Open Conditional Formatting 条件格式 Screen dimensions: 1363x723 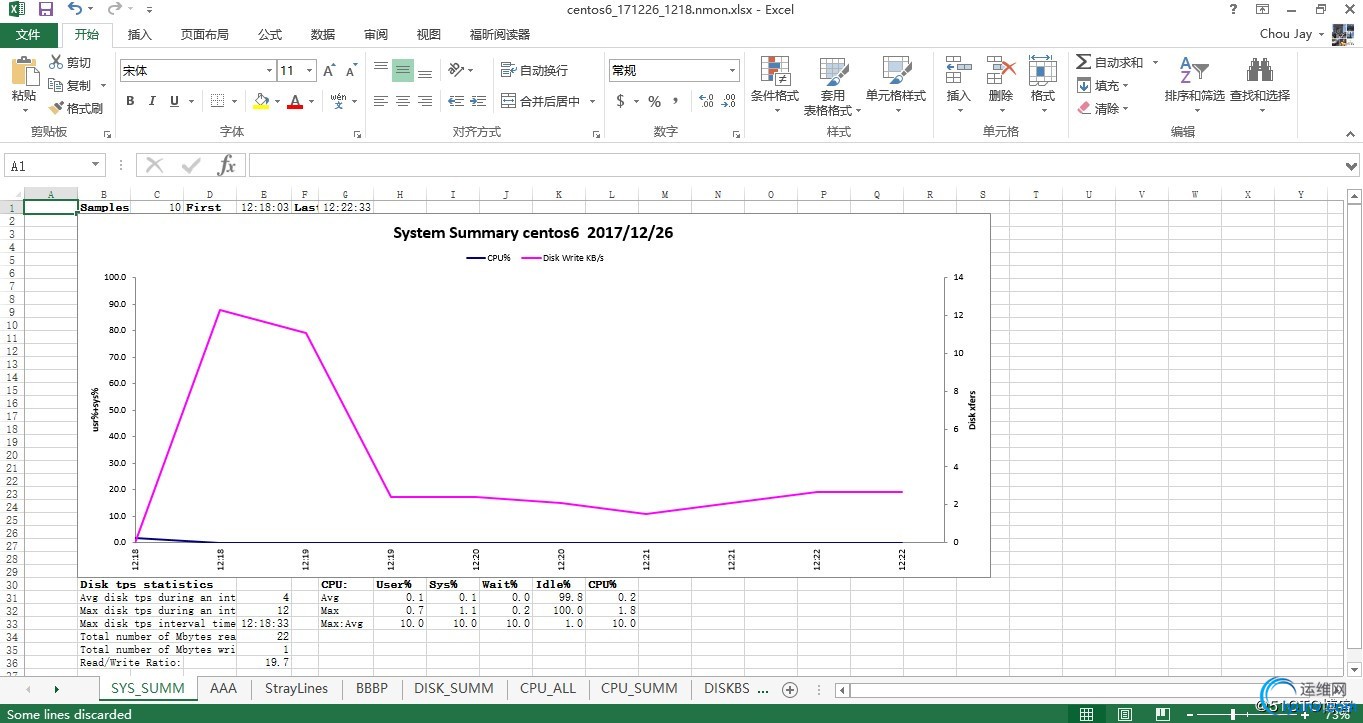[775, 84]
